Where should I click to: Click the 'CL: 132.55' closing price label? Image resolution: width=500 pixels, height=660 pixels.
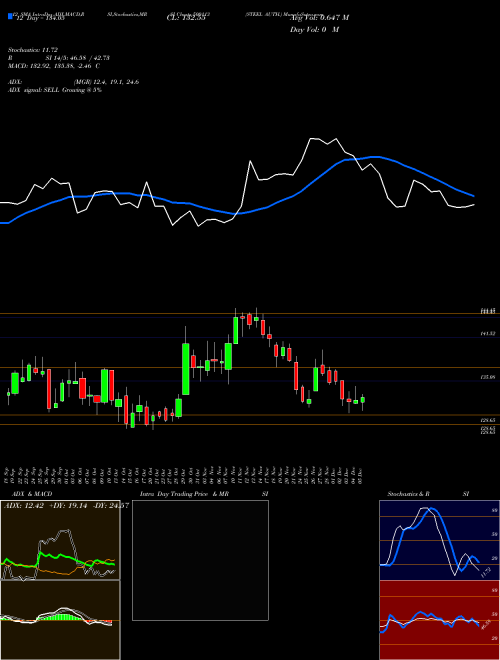coord(186,18)
